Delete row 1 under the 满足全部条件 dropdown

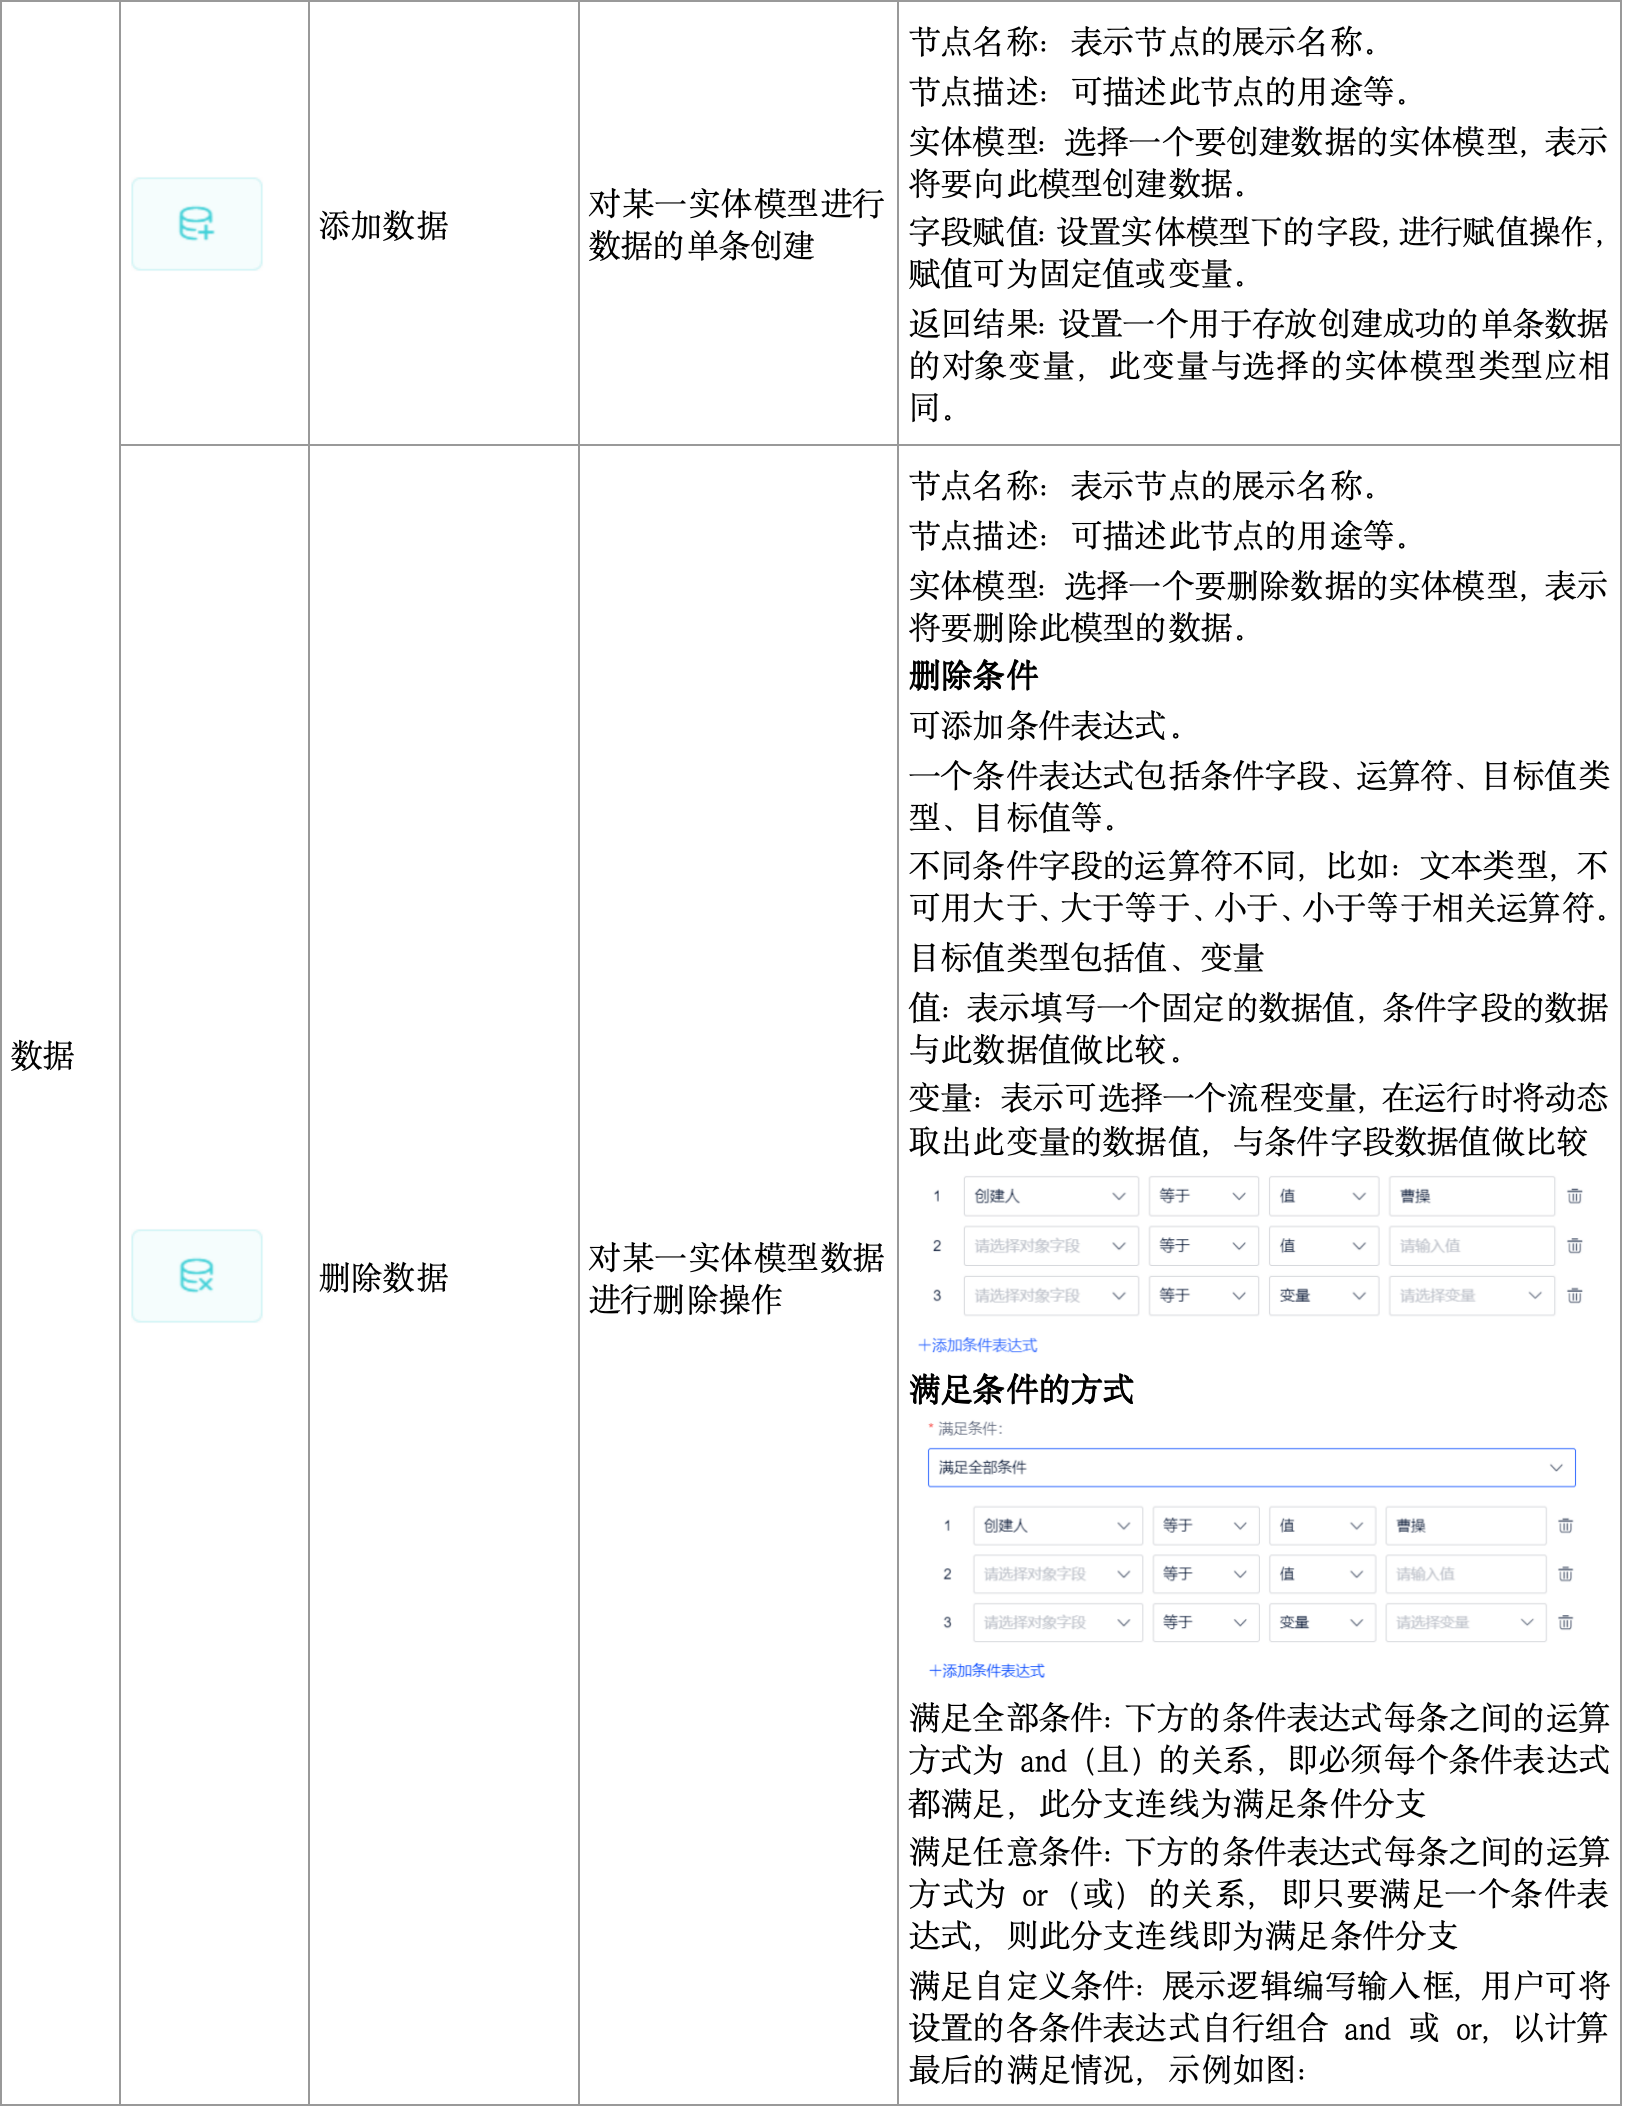[1566, 1526]
